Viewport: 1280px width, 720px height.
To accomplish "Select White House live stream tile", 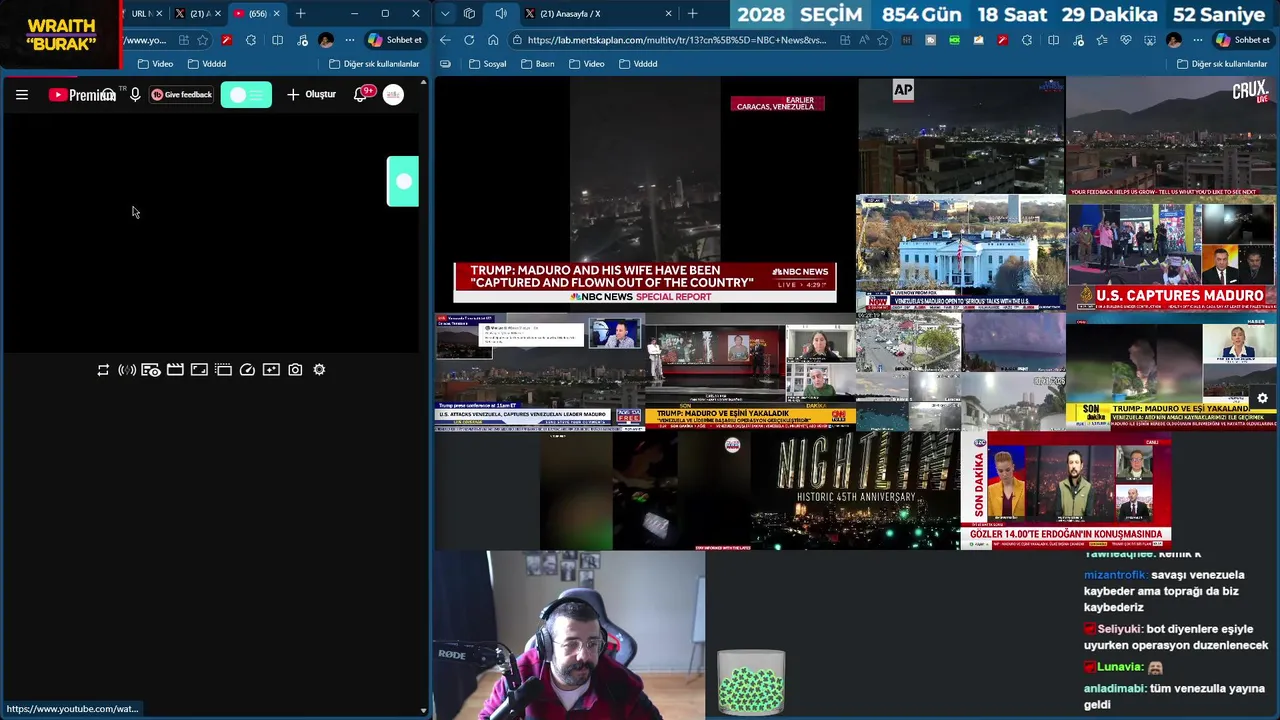I will tap(961, 252).
